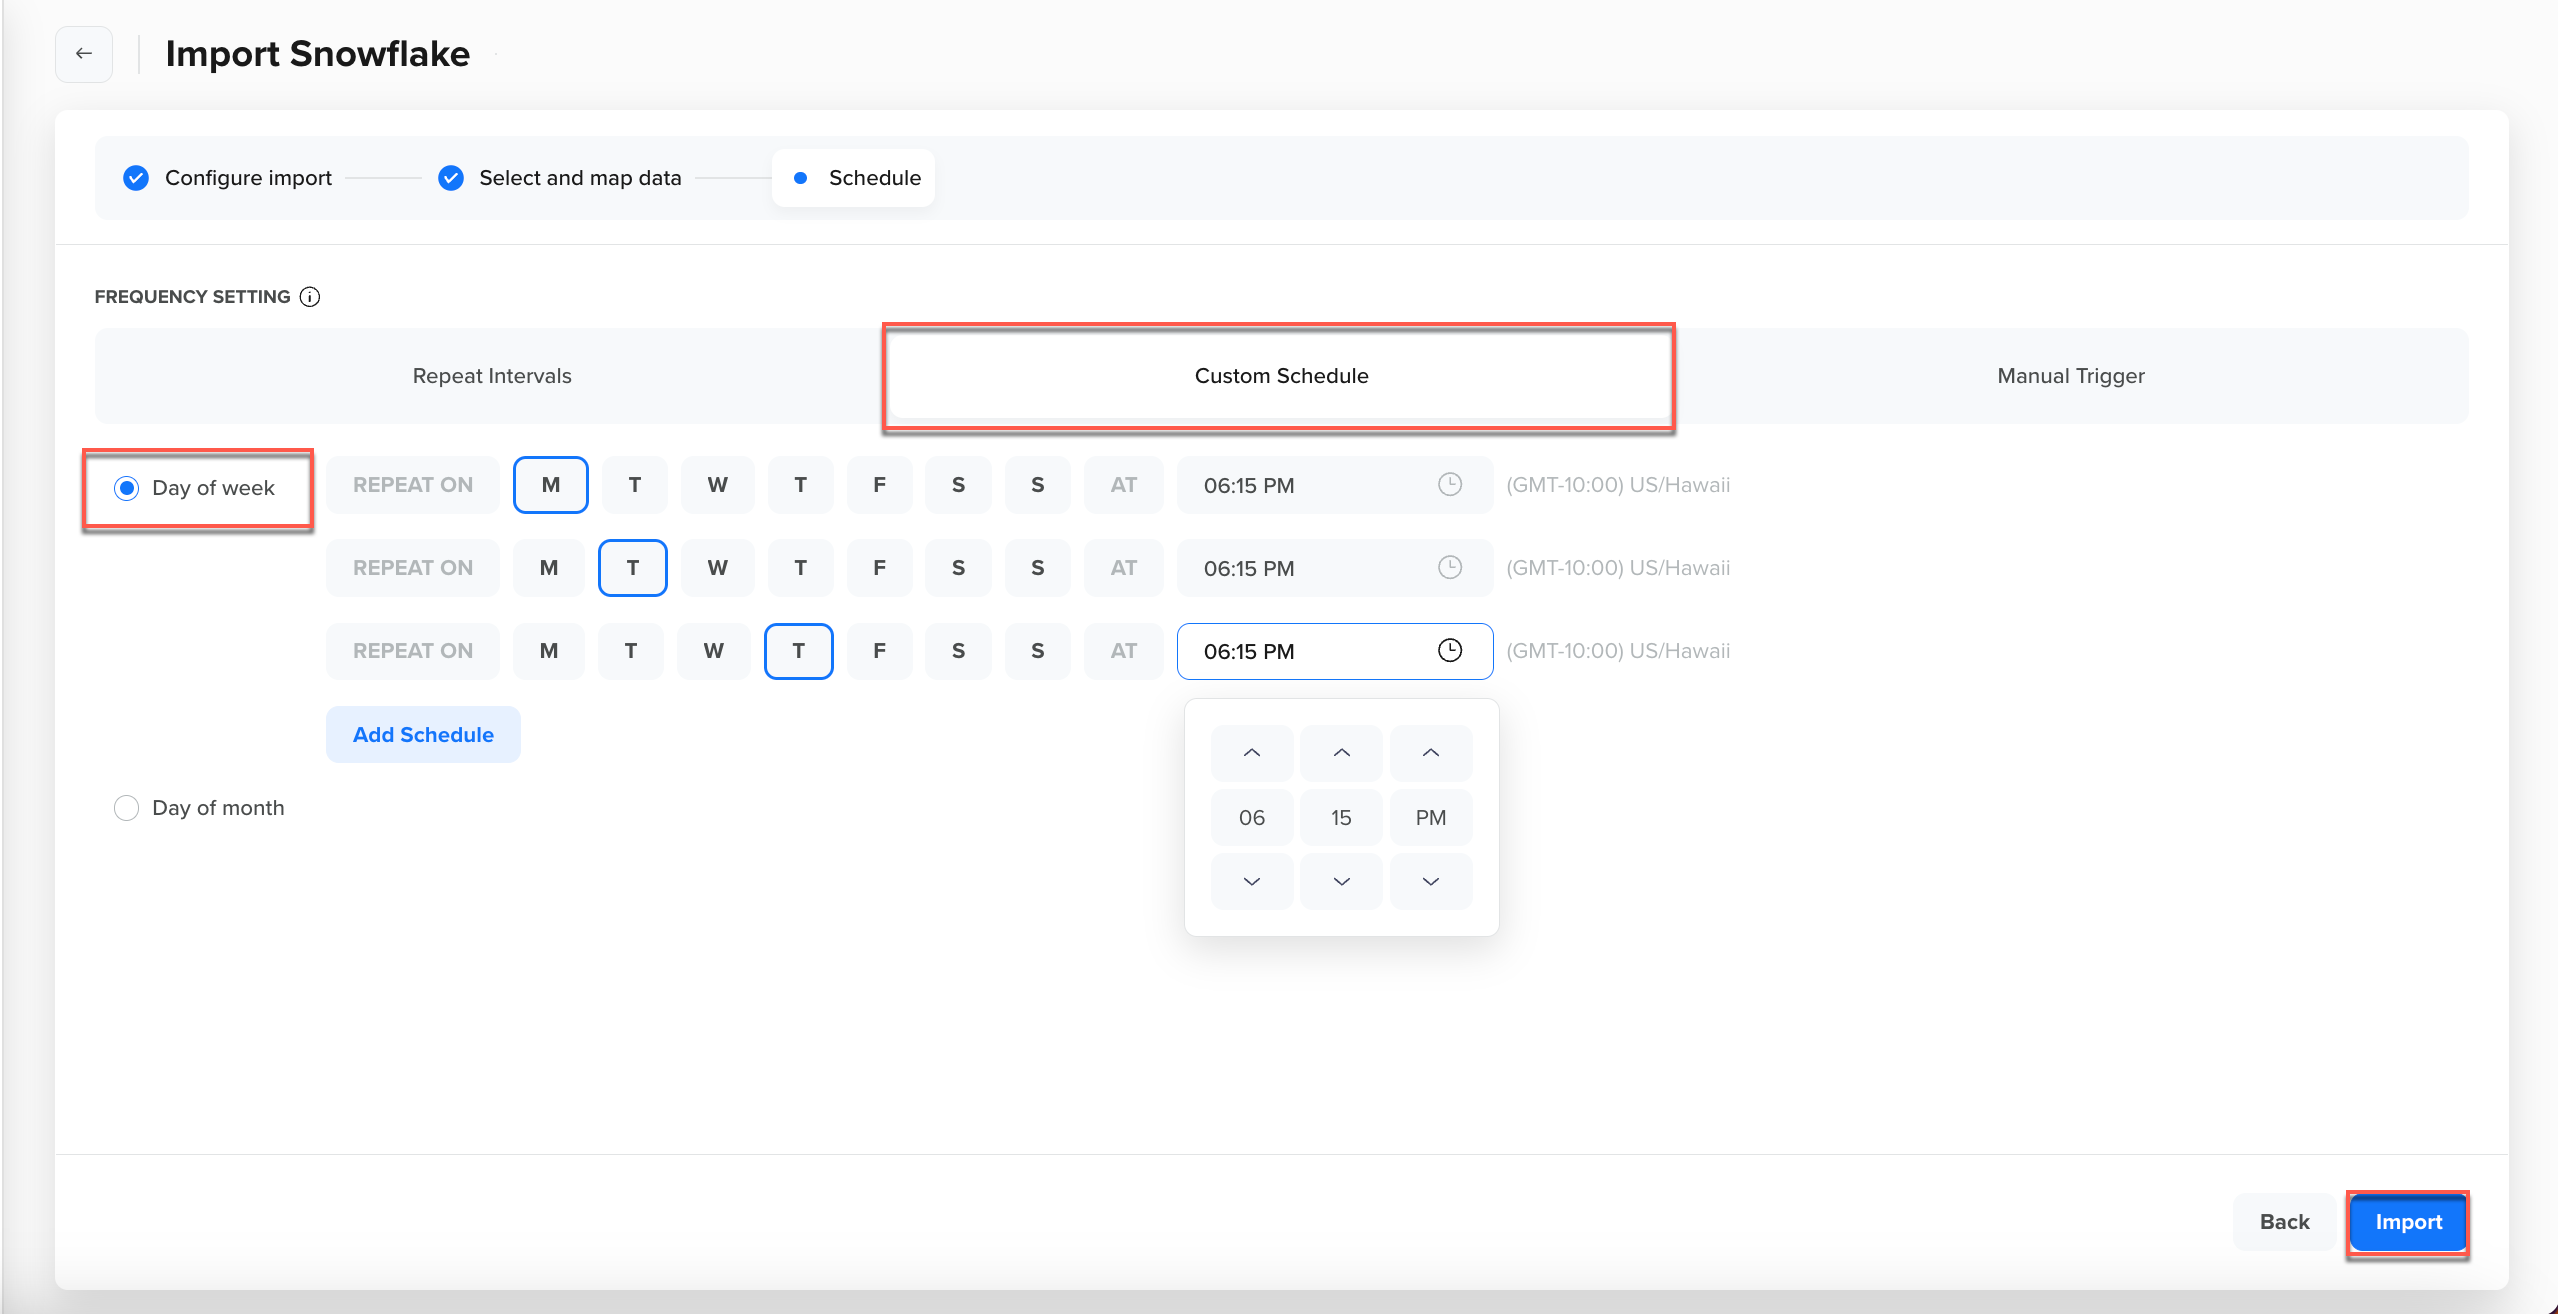Viewport: 2558px width, 1314px height.
Task: Click the clock icon in the third schedule row
Action: point(1449,651)
